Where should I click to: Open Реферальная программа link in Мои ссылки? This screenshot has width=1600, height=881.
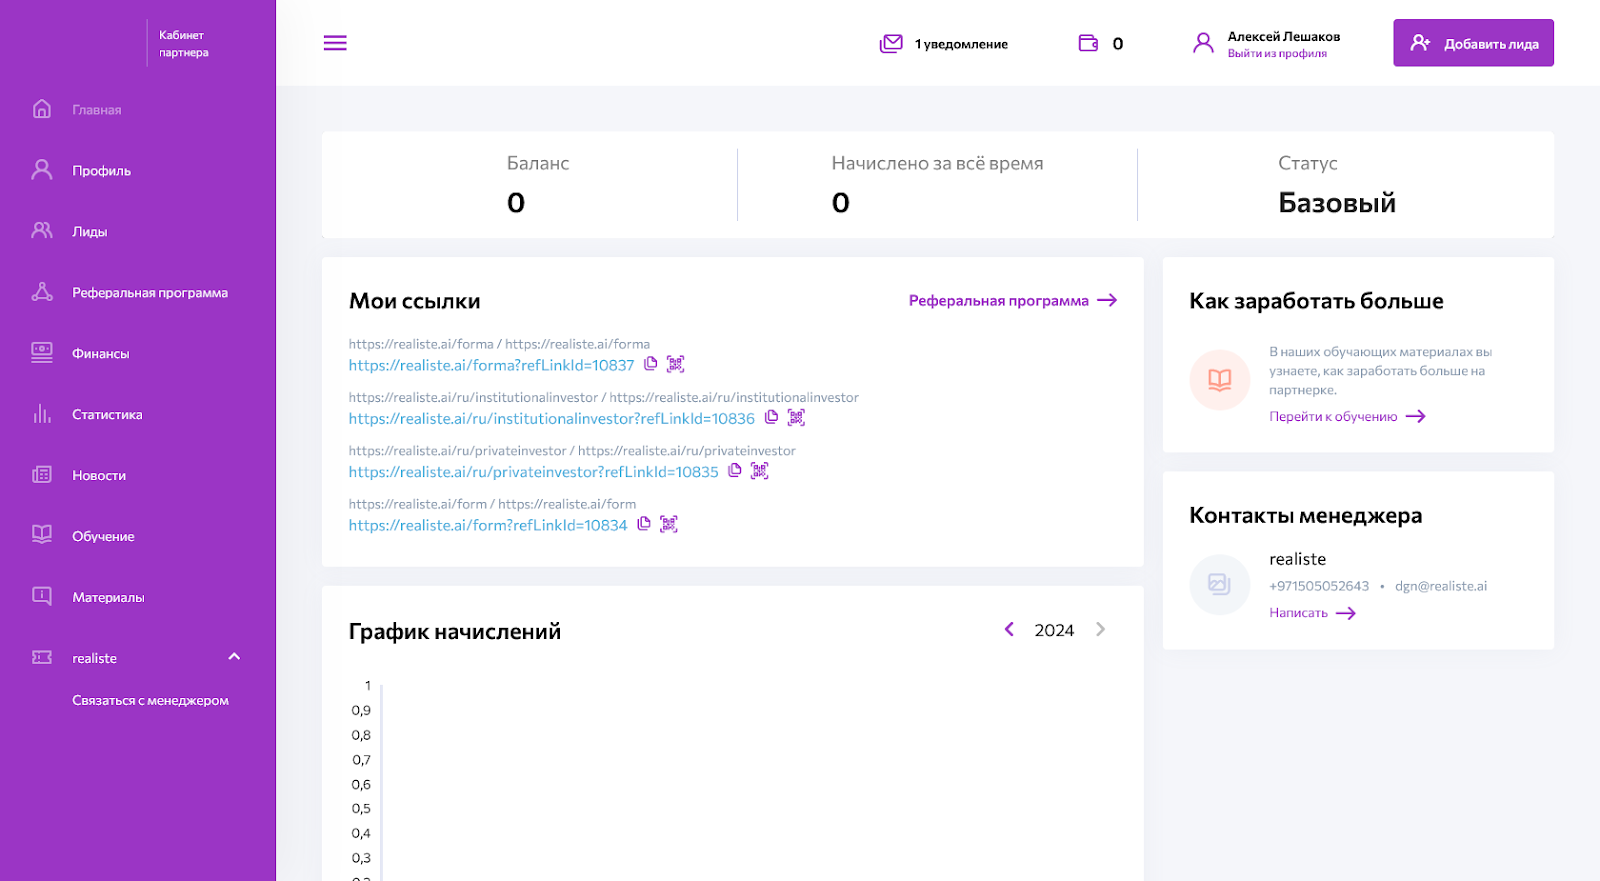1013,300
